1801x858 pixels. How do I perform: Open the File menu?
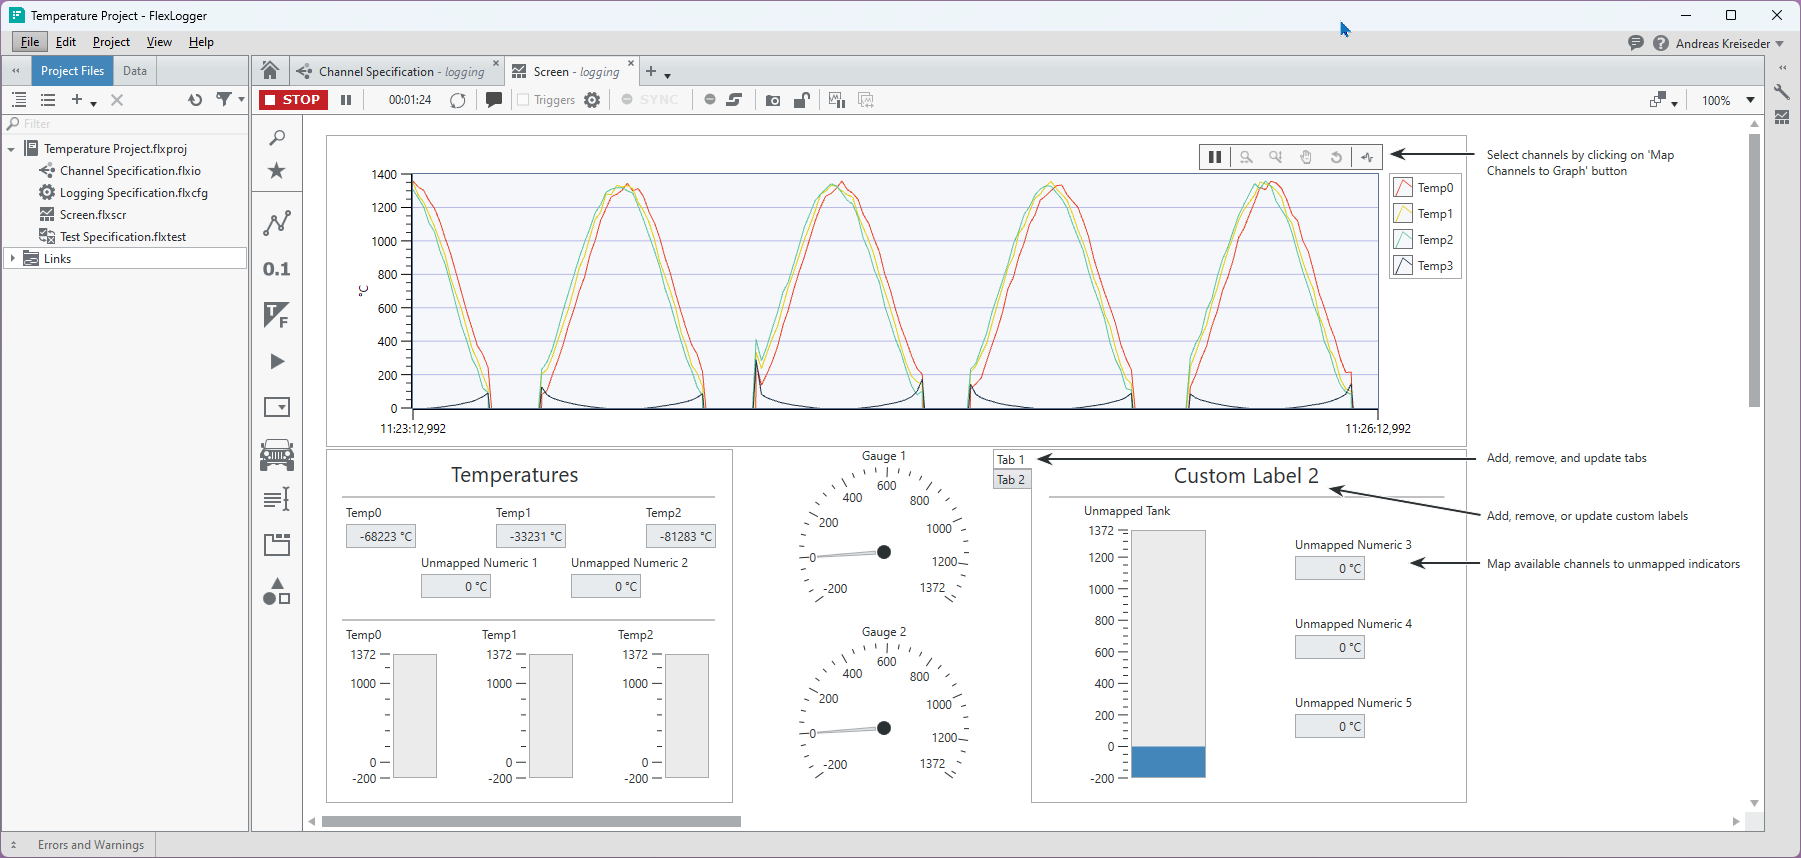coord(30,42)
